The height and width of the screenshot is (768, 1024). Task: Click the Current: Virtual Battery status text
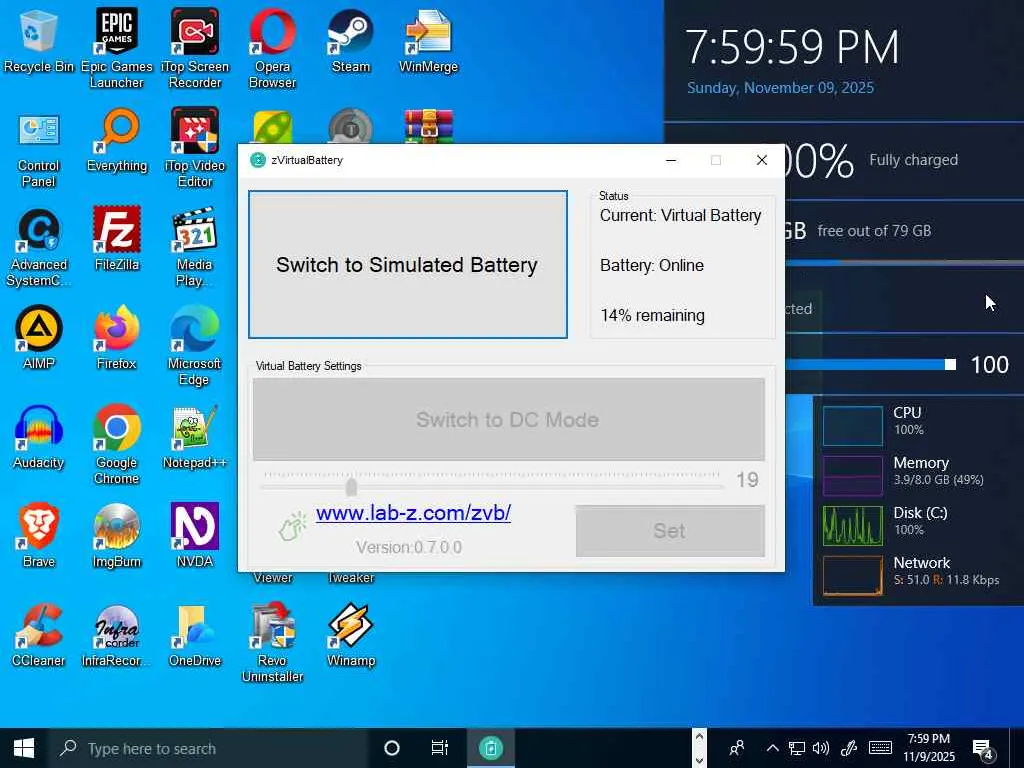[680, 216]
